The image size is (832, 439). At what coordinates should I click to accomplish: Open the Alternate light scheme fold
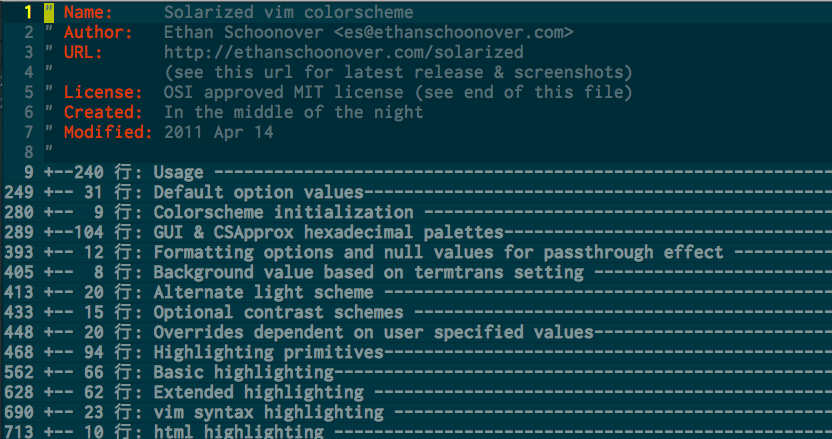pyautogui.click(x=438, y=292)
